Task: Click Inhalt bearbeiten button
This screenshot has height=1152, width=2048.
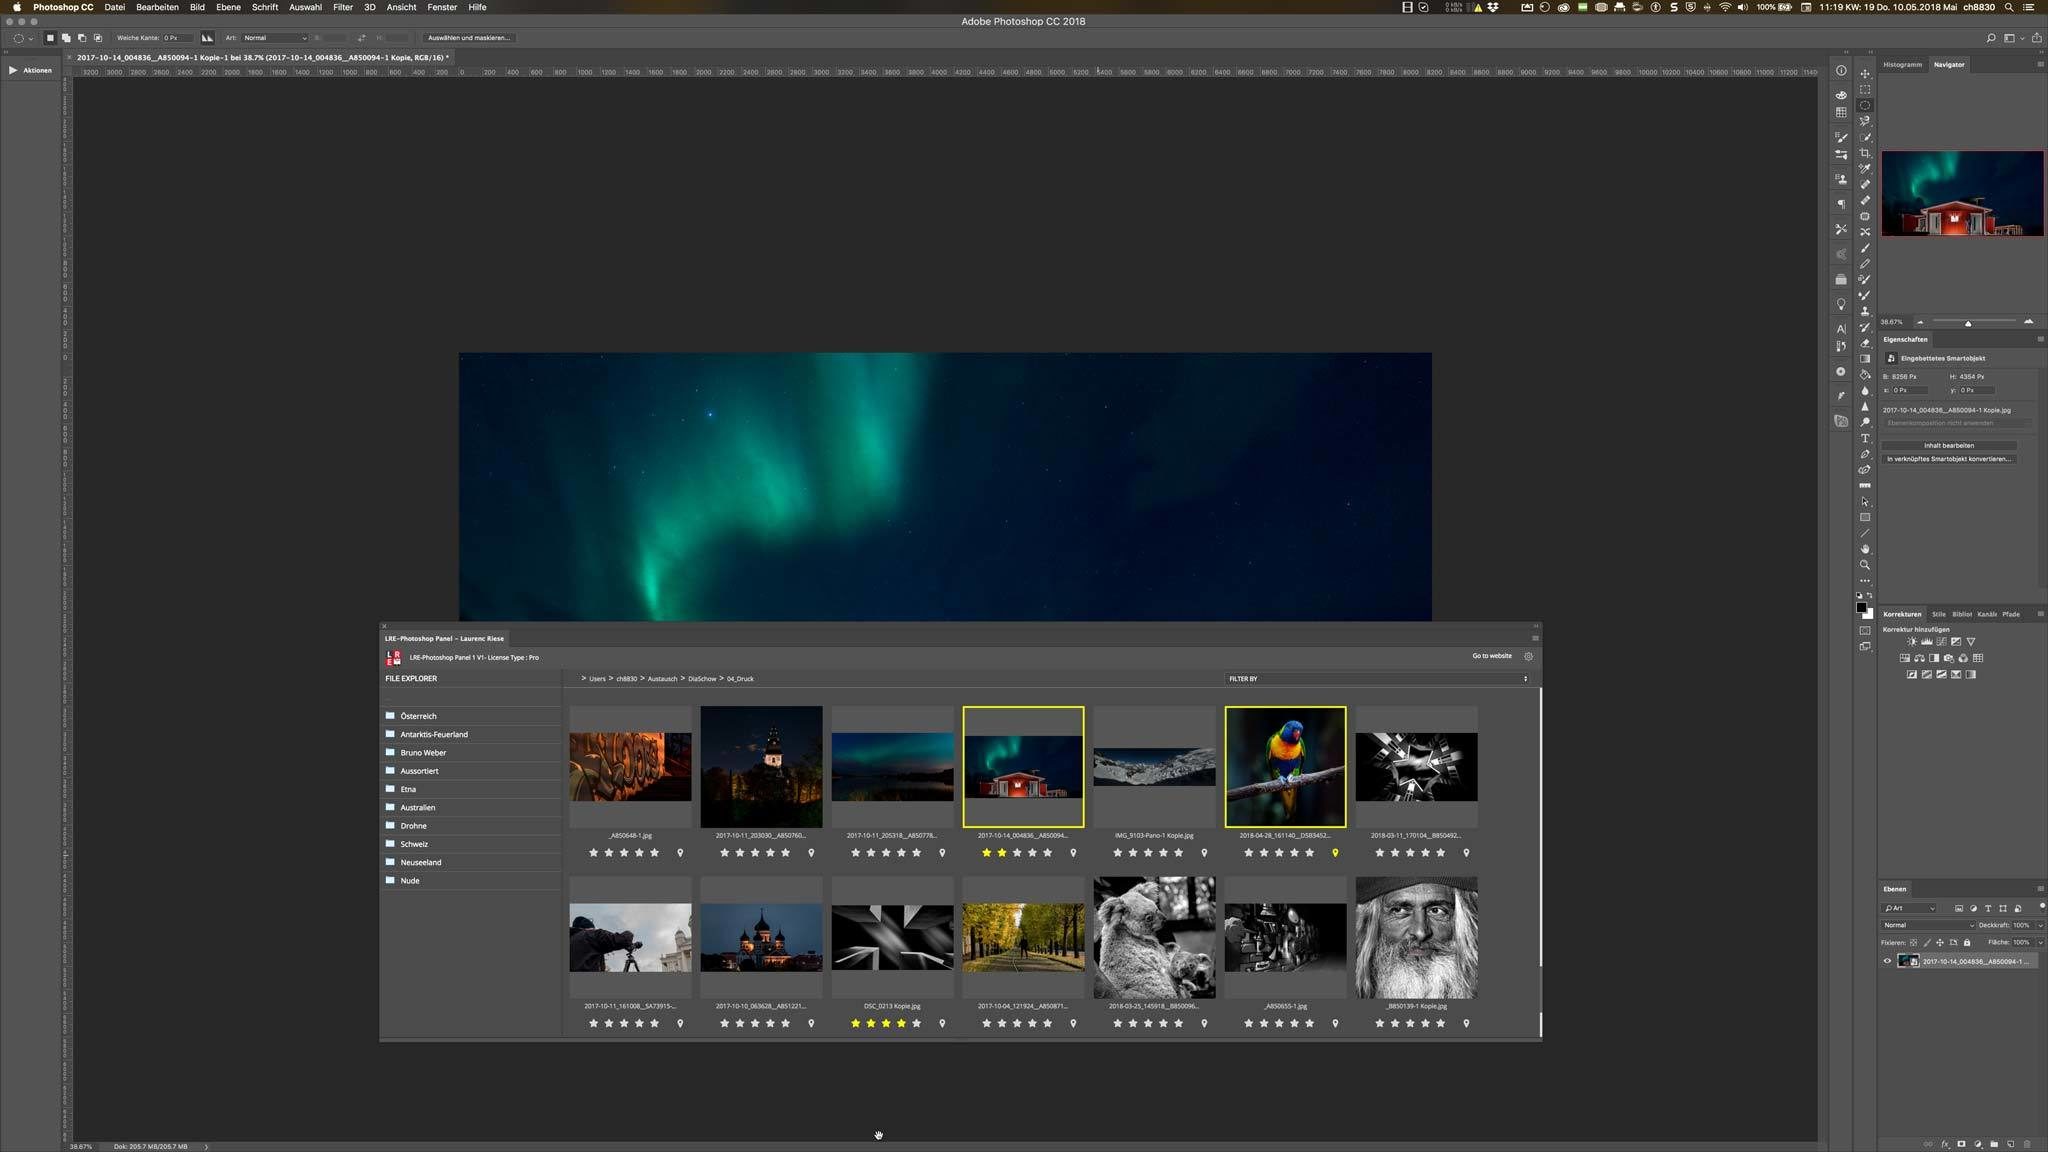Action: pyautogui.click(x=1949, y=445)
